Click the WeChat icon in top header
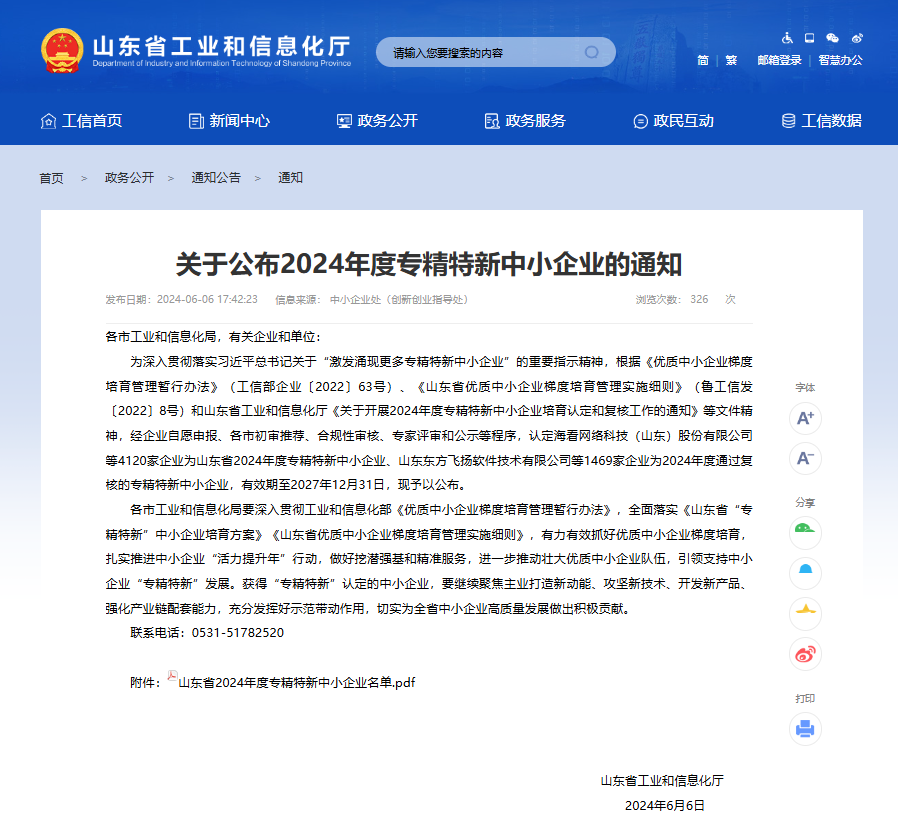This screenshot has height=823, width=898. point(832,38)
